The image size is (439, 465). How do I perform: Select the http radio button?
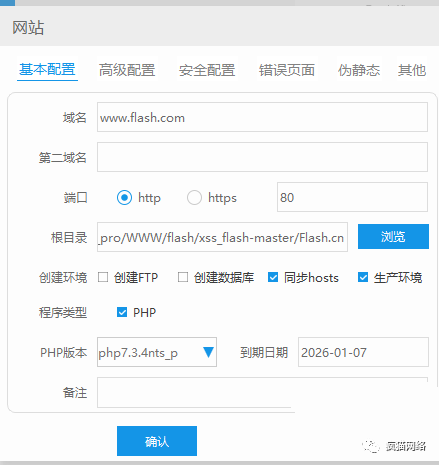(x=124, y=197)
